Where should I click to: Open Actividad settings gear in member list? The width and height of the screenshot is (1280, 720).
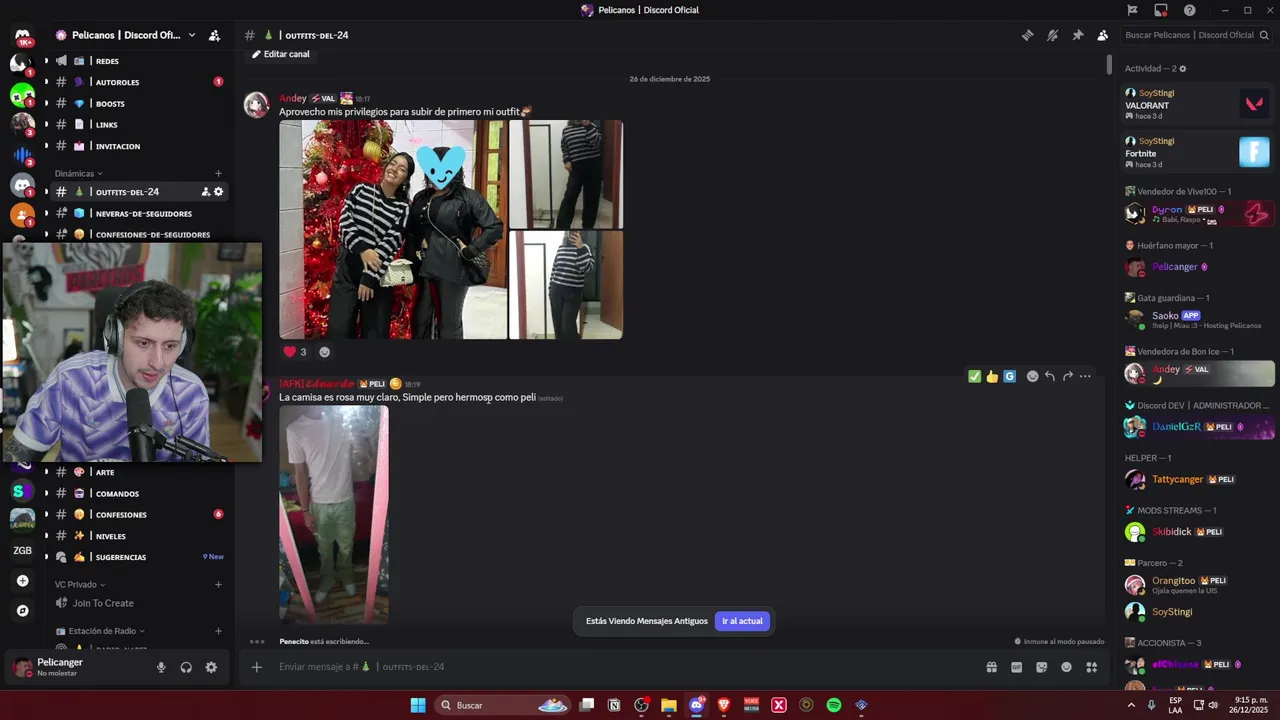[x=1183, y=69]
